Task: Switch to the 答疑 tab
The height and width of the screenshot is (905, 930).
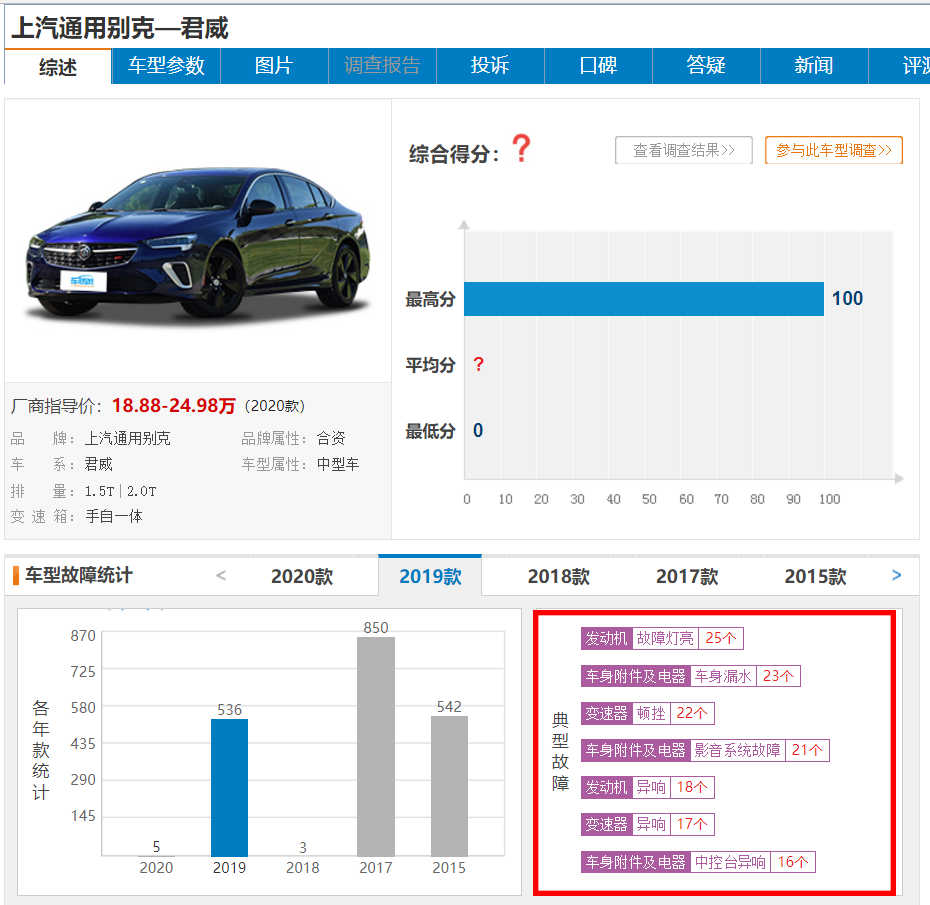Action: [706, 66]
